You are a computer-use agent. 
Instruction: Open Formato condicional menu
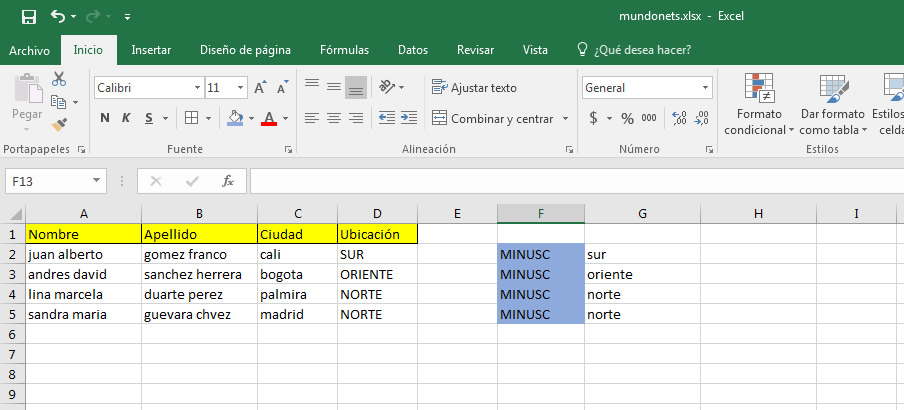(x=759, y=105)
